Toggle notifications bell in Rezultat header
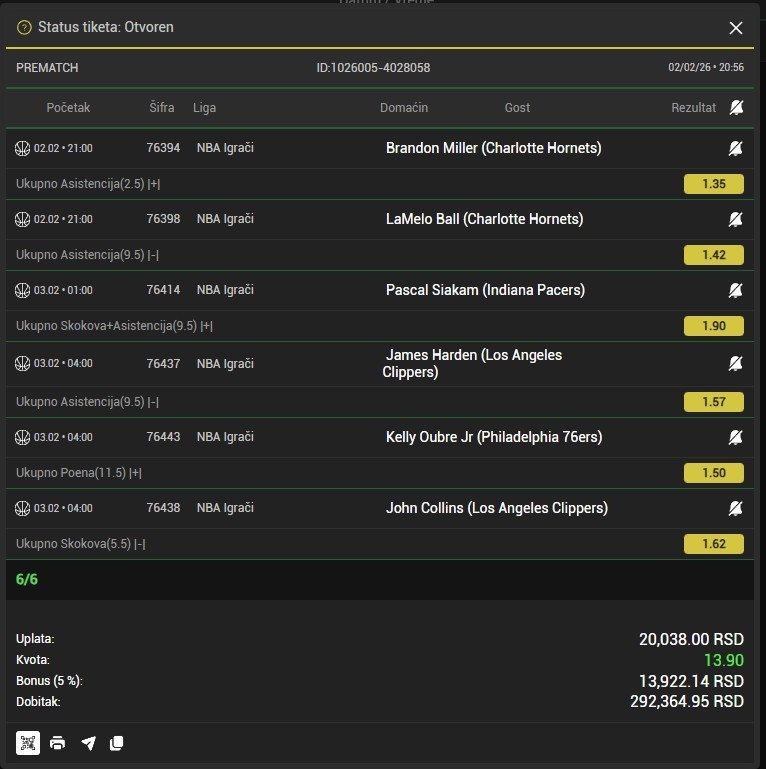 pyautogui.click(x=736, y=108)
